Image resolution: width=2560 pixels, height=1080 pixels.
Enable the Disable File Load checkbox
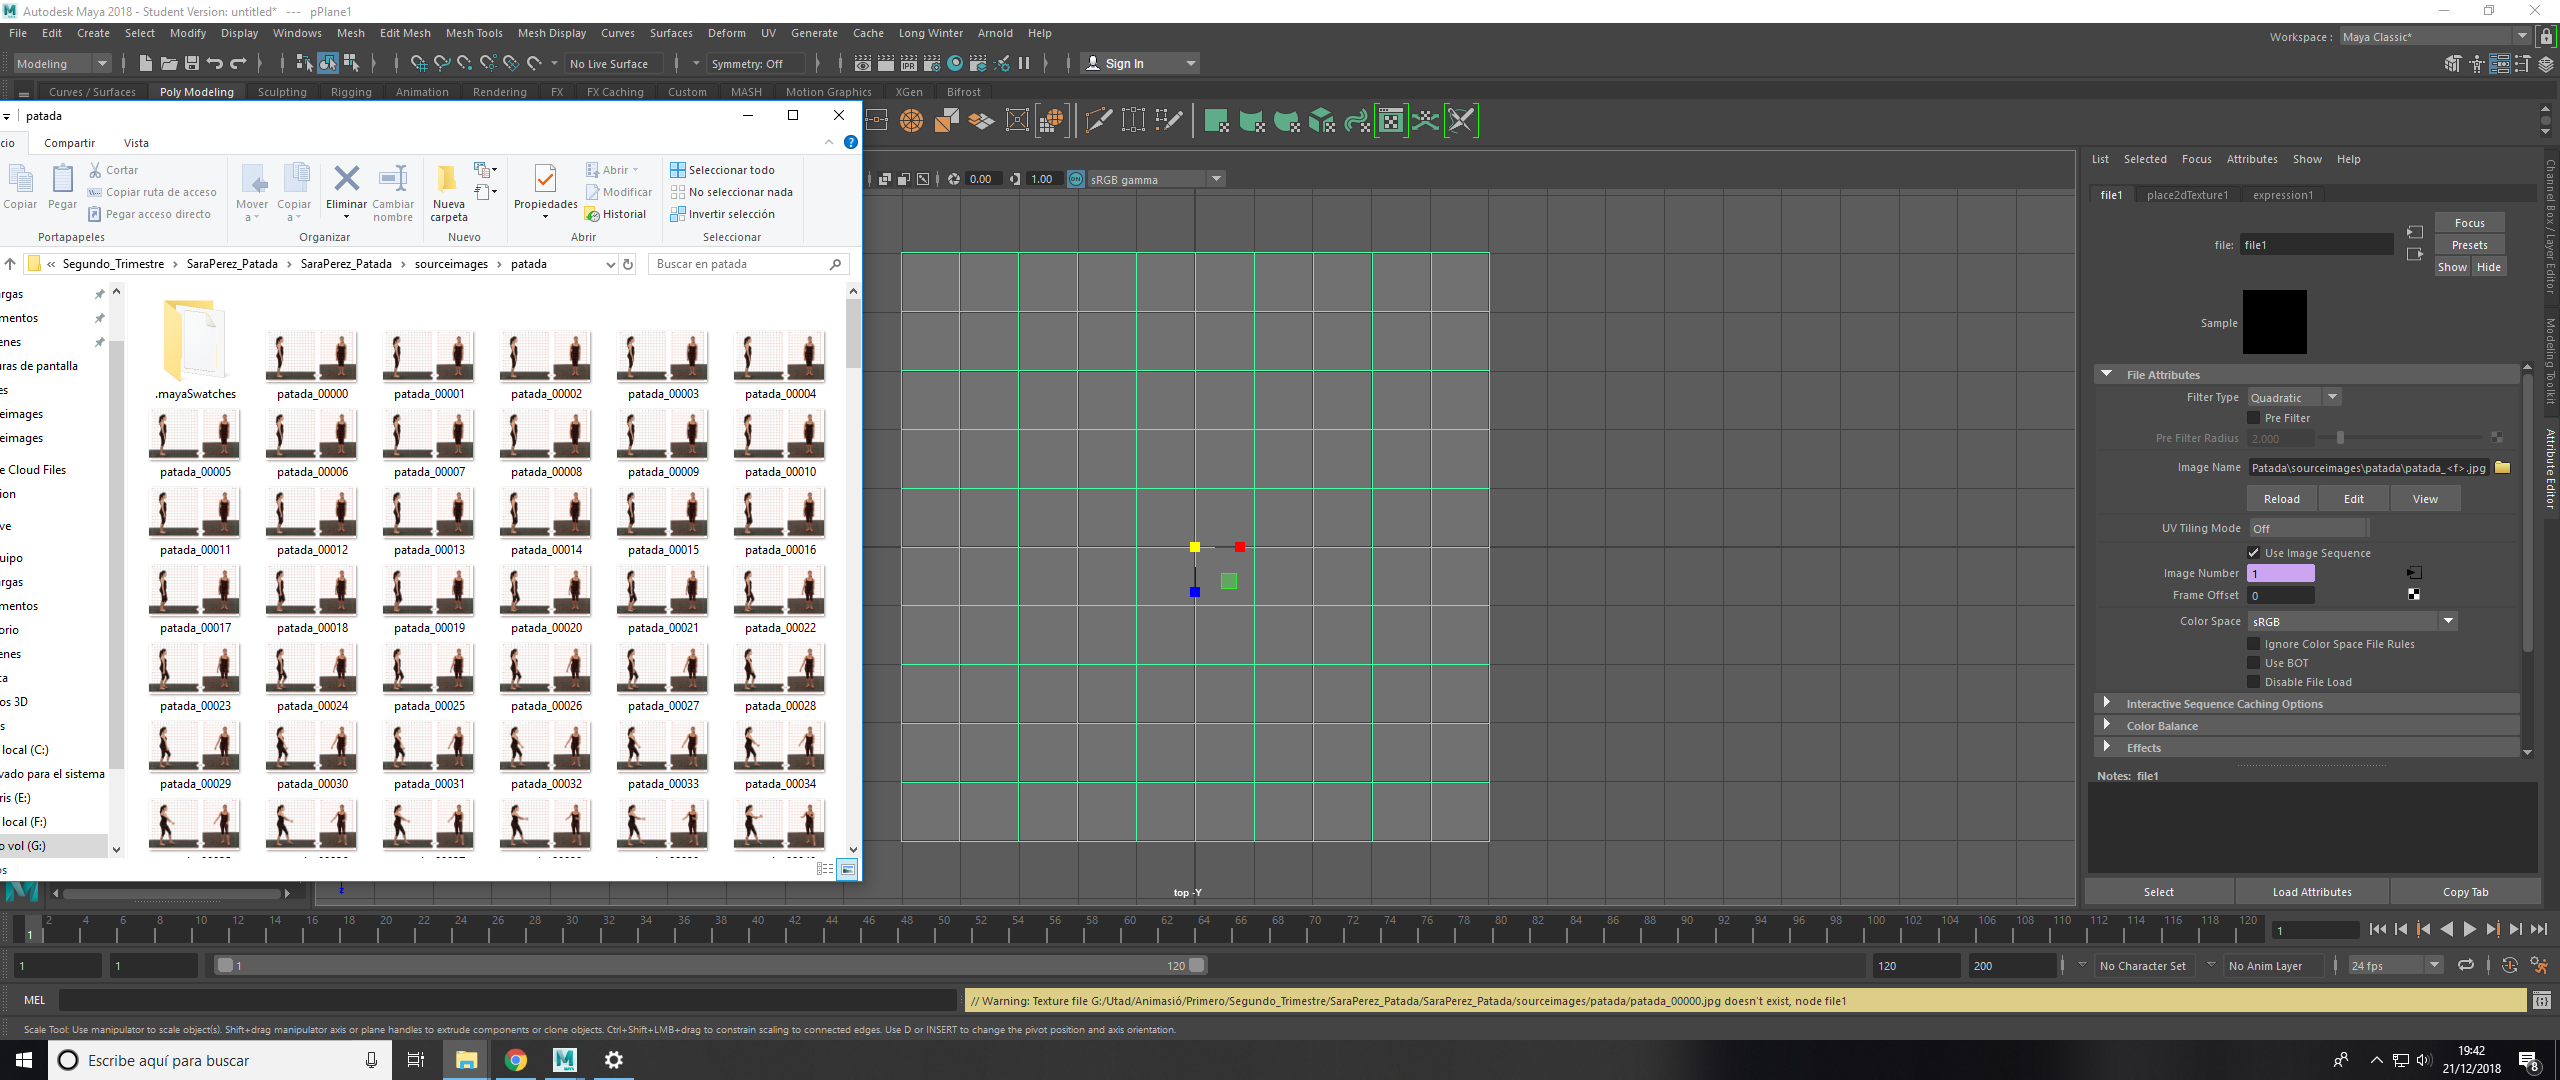tap(2255, 681)
